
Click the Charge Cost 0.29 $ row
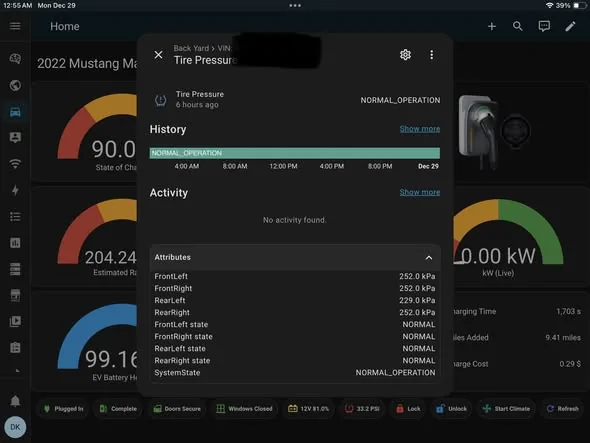(517, 364)
